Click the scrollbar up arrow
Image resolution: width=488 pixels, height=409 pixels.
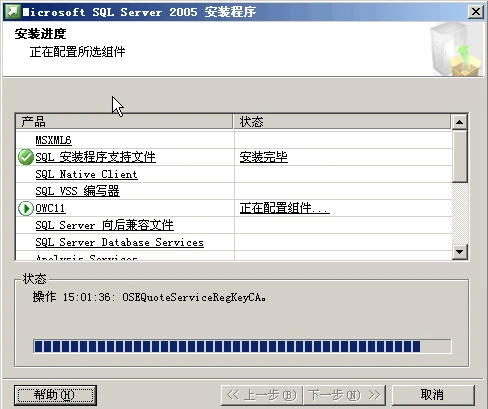pos(459,122)
